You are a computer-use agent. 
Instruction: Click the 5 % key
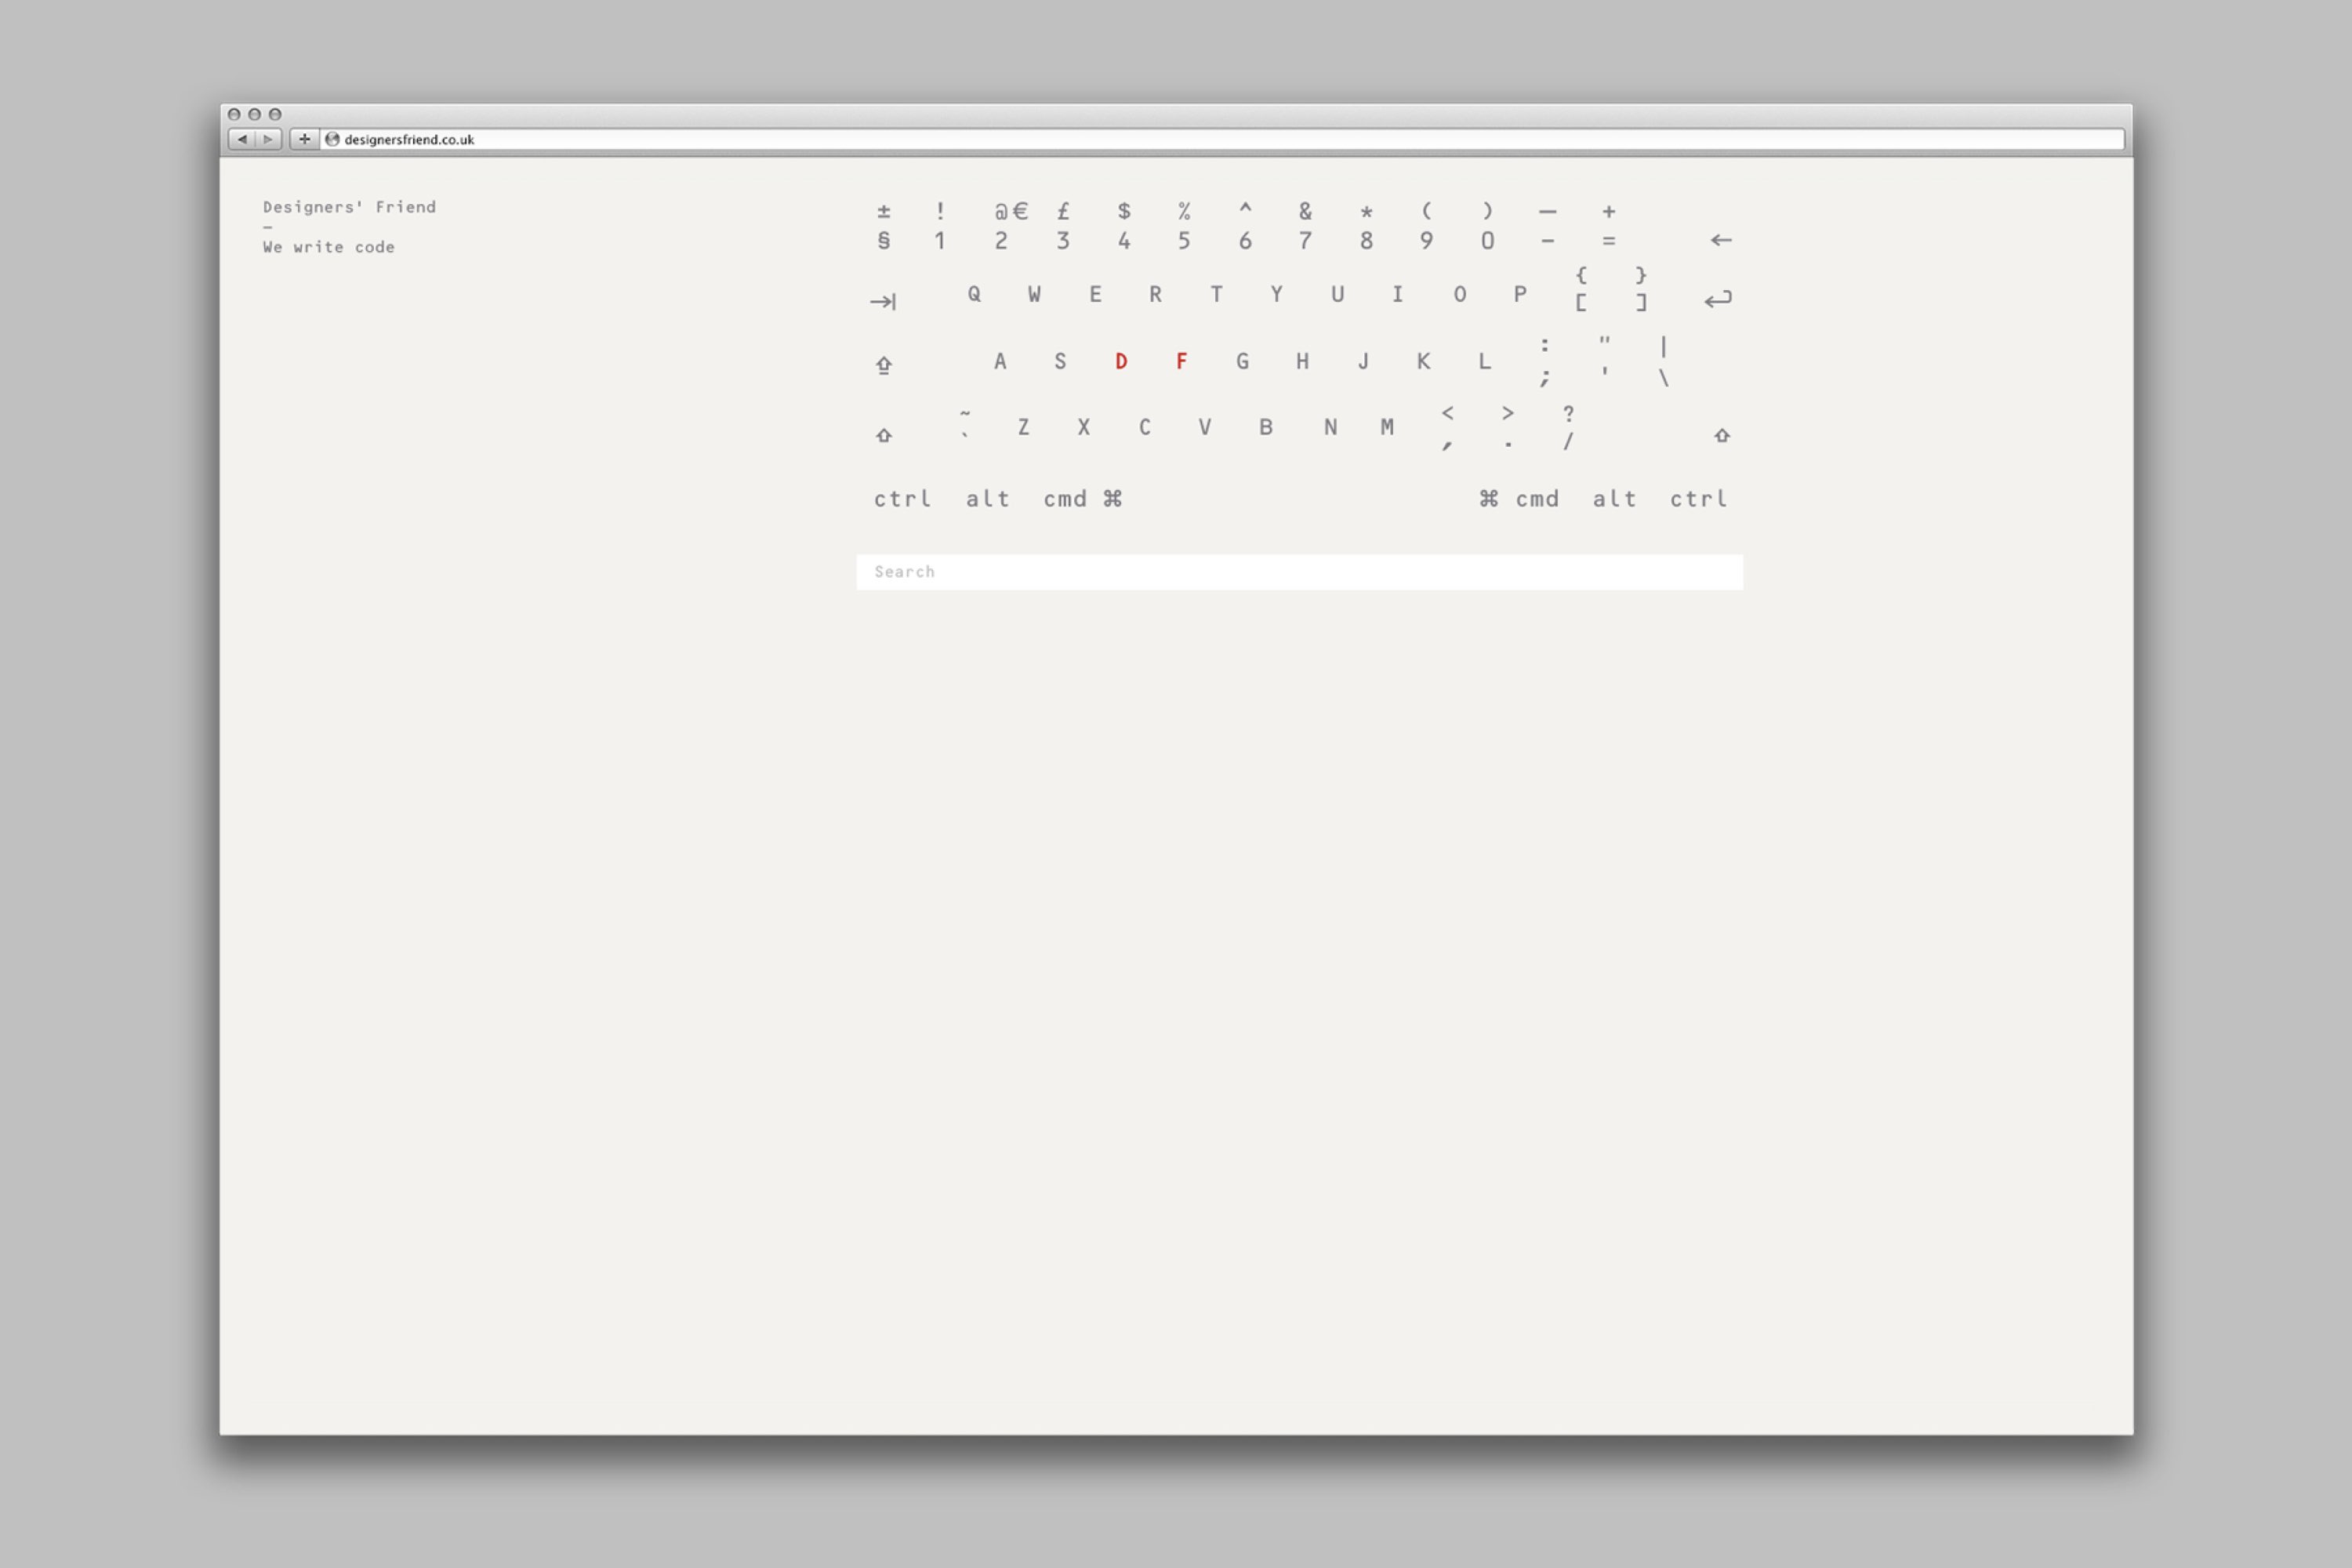click(x=1184, y=226)
